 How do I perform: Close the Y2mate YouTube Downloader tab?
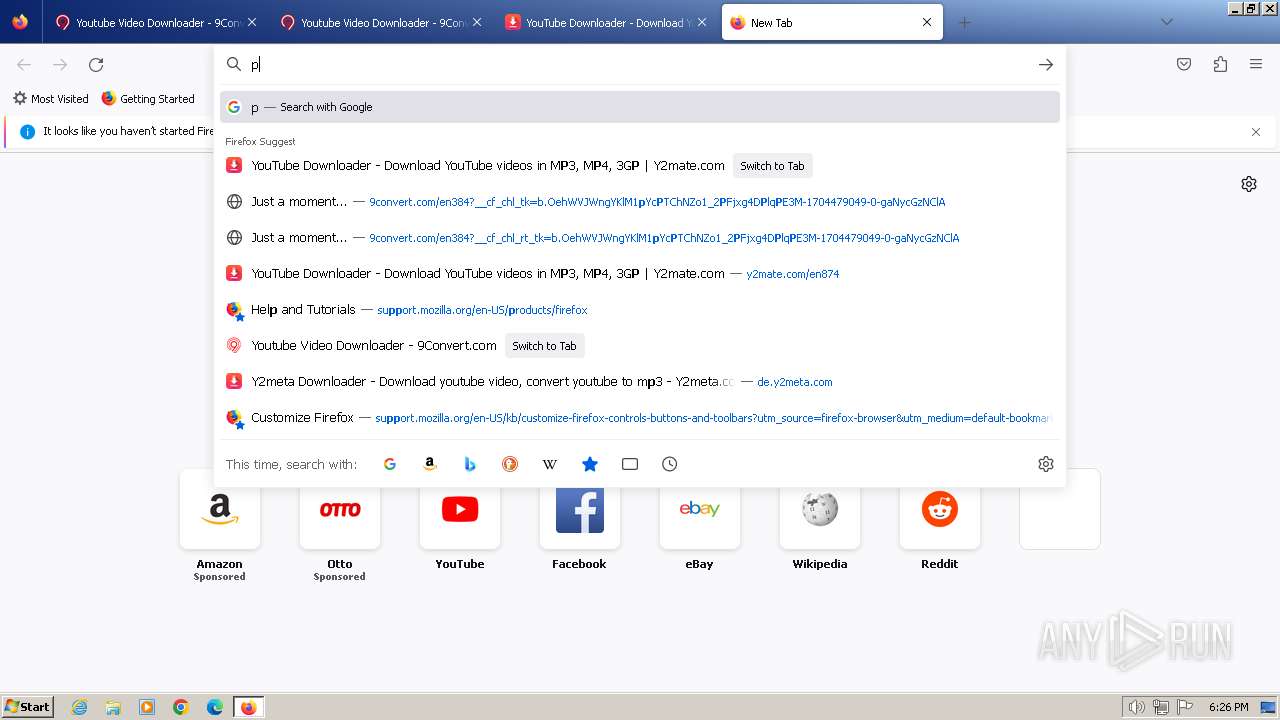[x=702, y=22]
